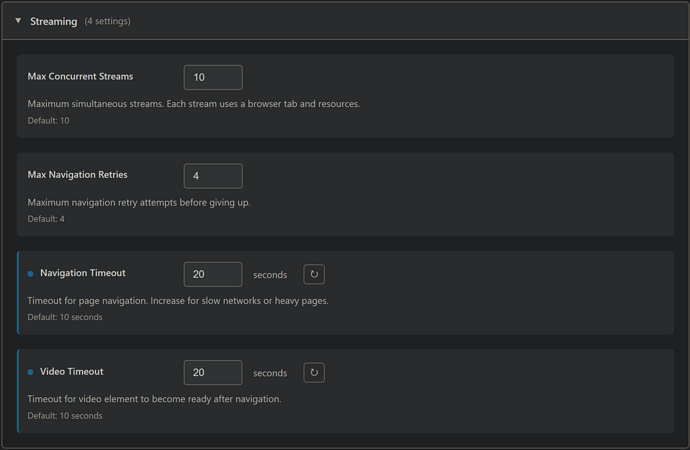The image size is (690, 450).
Task: Click the Navigation Timeout setting name
Action: [x=83, y=273]
